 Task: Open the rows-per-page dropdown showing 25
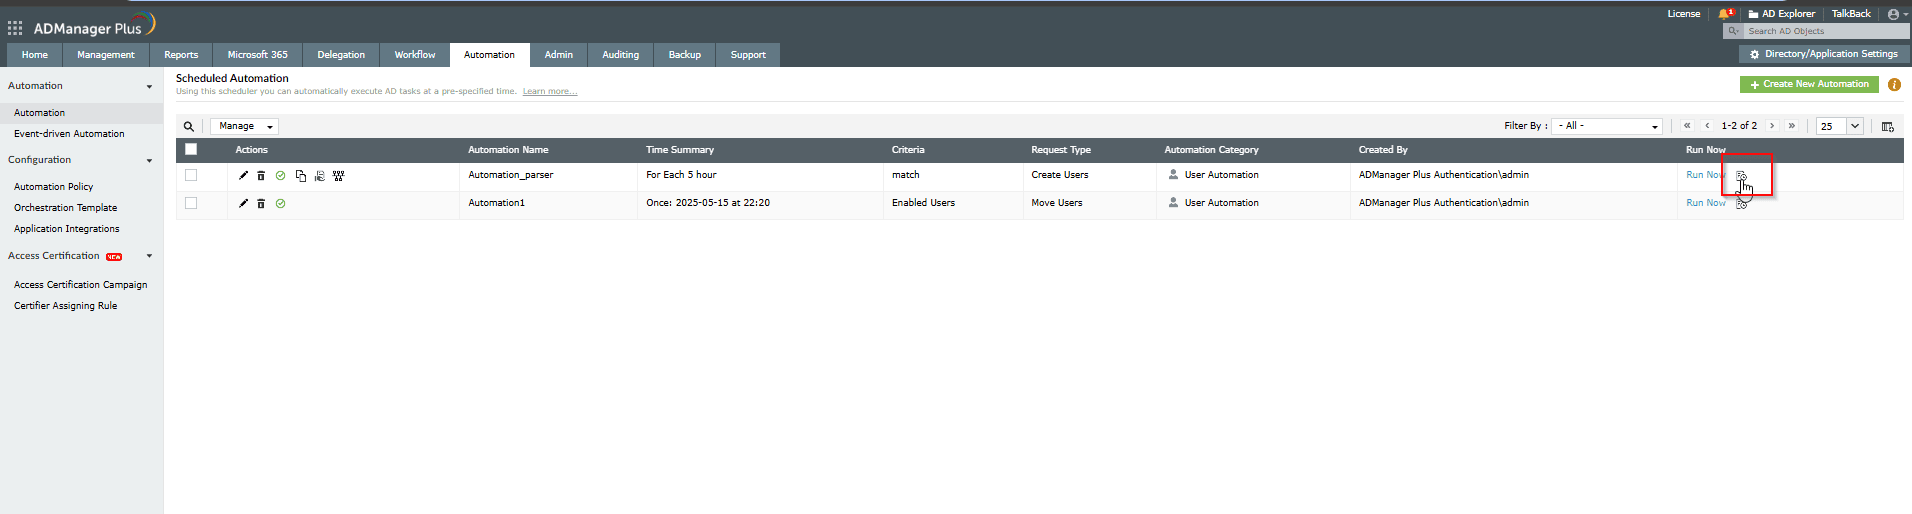pyautogui.click(x=1840, y=126)
